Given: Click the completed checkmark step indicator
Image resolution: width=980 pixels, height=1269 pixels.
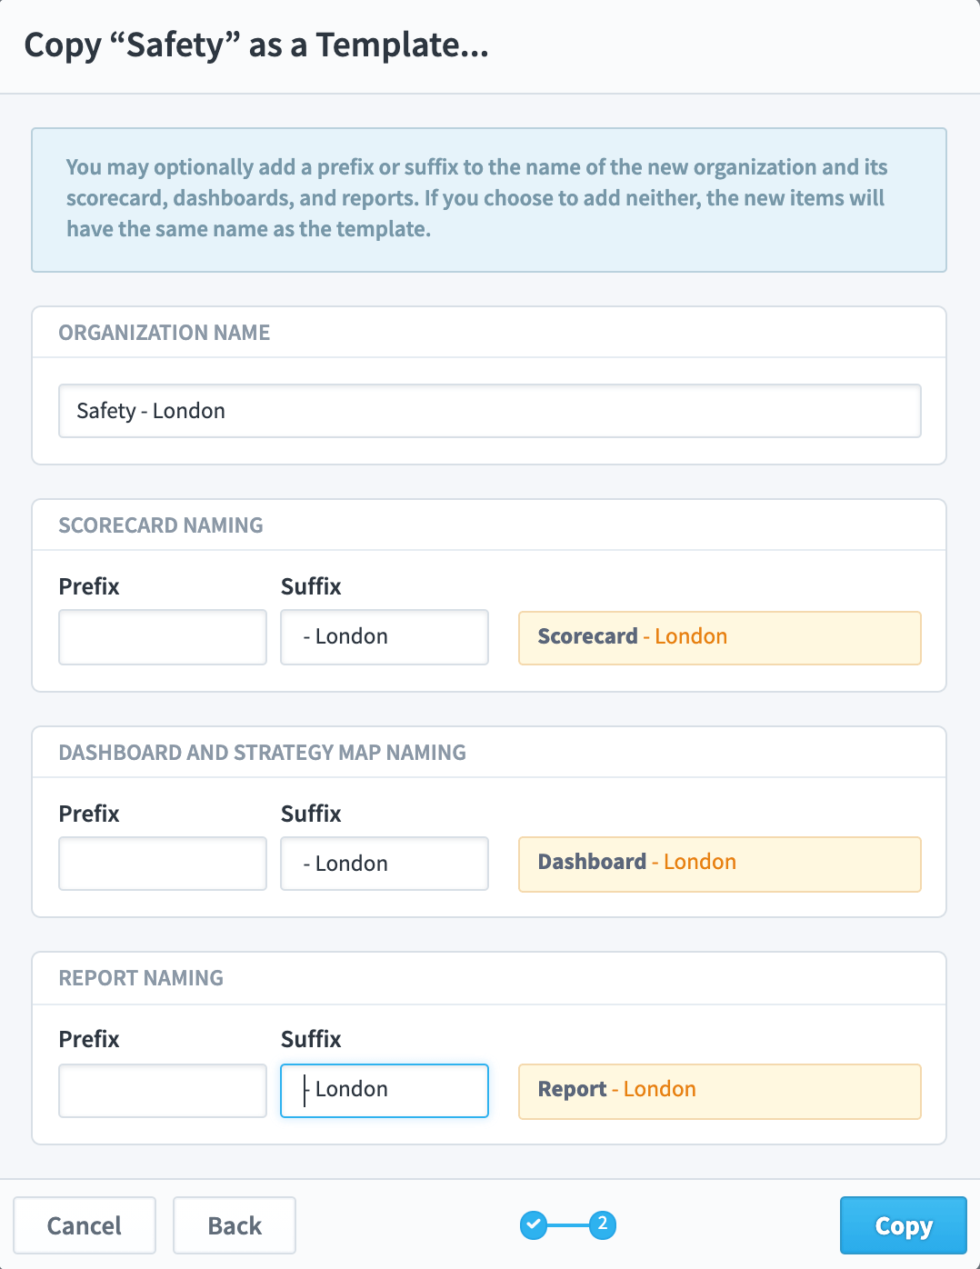Looking at the screenshot, I should pyautogui.click(x=533, y=1225).
